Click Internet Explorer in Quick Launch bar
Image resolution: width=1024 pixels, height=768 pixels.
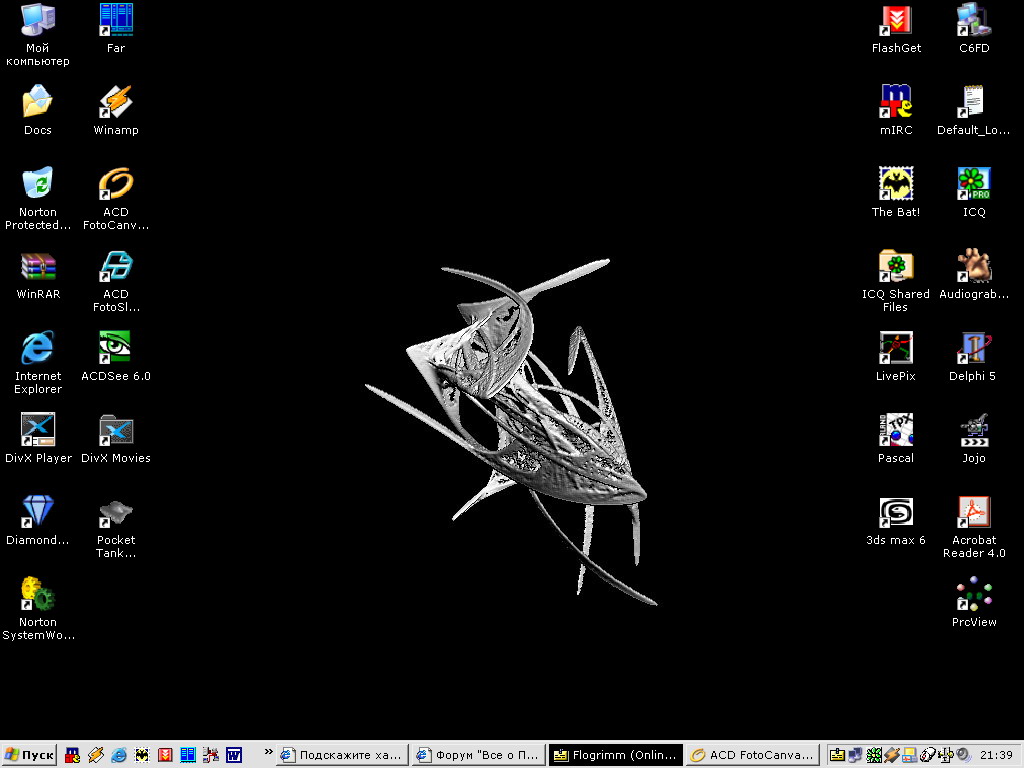pyautogui.click(x=119, y=755)
